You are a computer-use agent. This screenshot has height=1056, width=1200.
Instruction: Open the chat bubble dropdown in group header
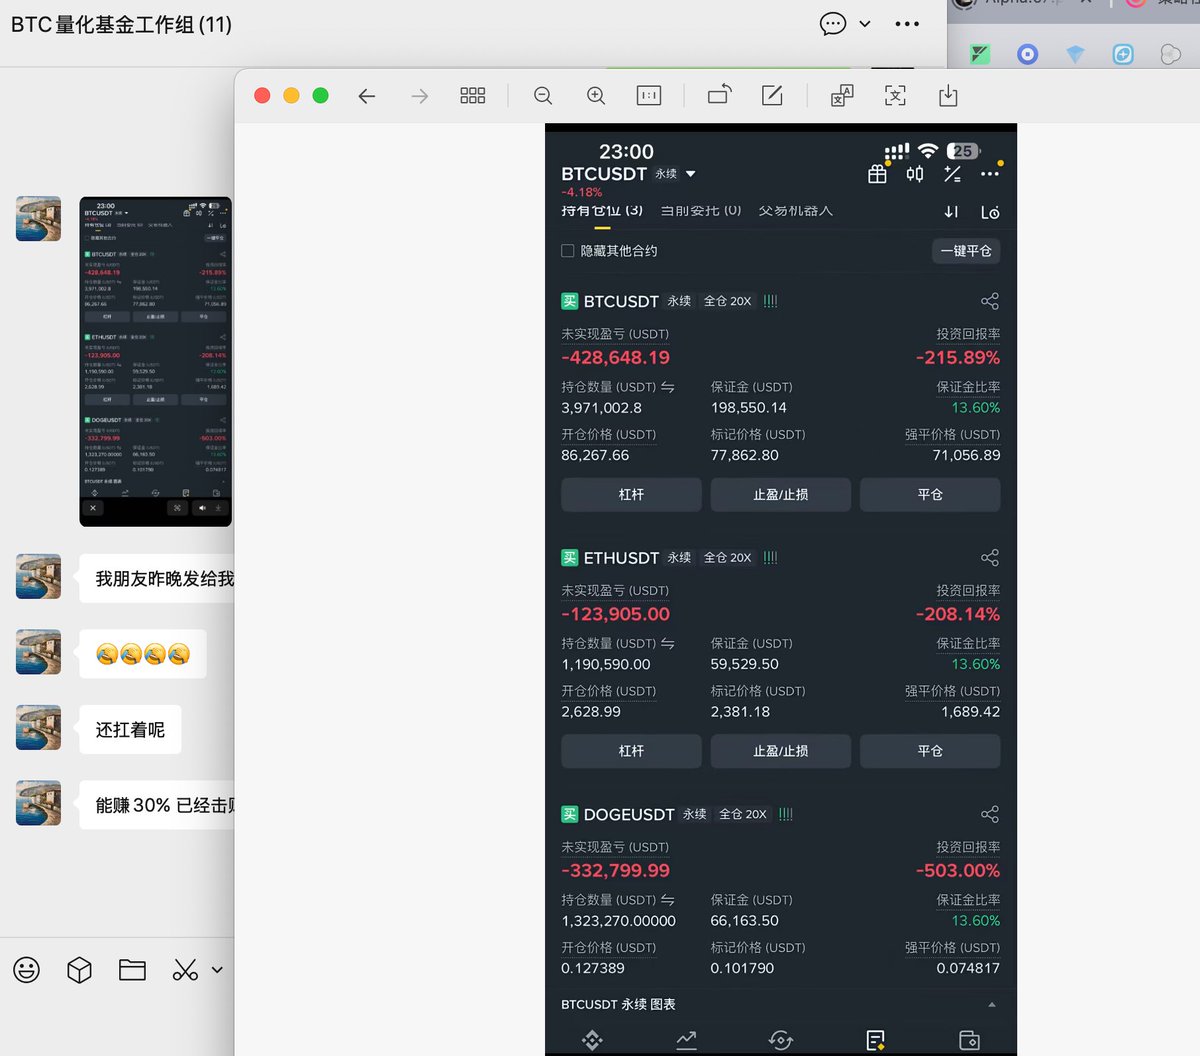click(864, 24)
